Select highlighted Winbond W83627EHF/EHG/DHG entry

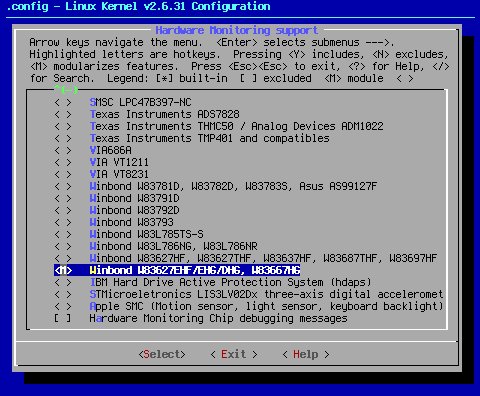(x=195, y=270)
